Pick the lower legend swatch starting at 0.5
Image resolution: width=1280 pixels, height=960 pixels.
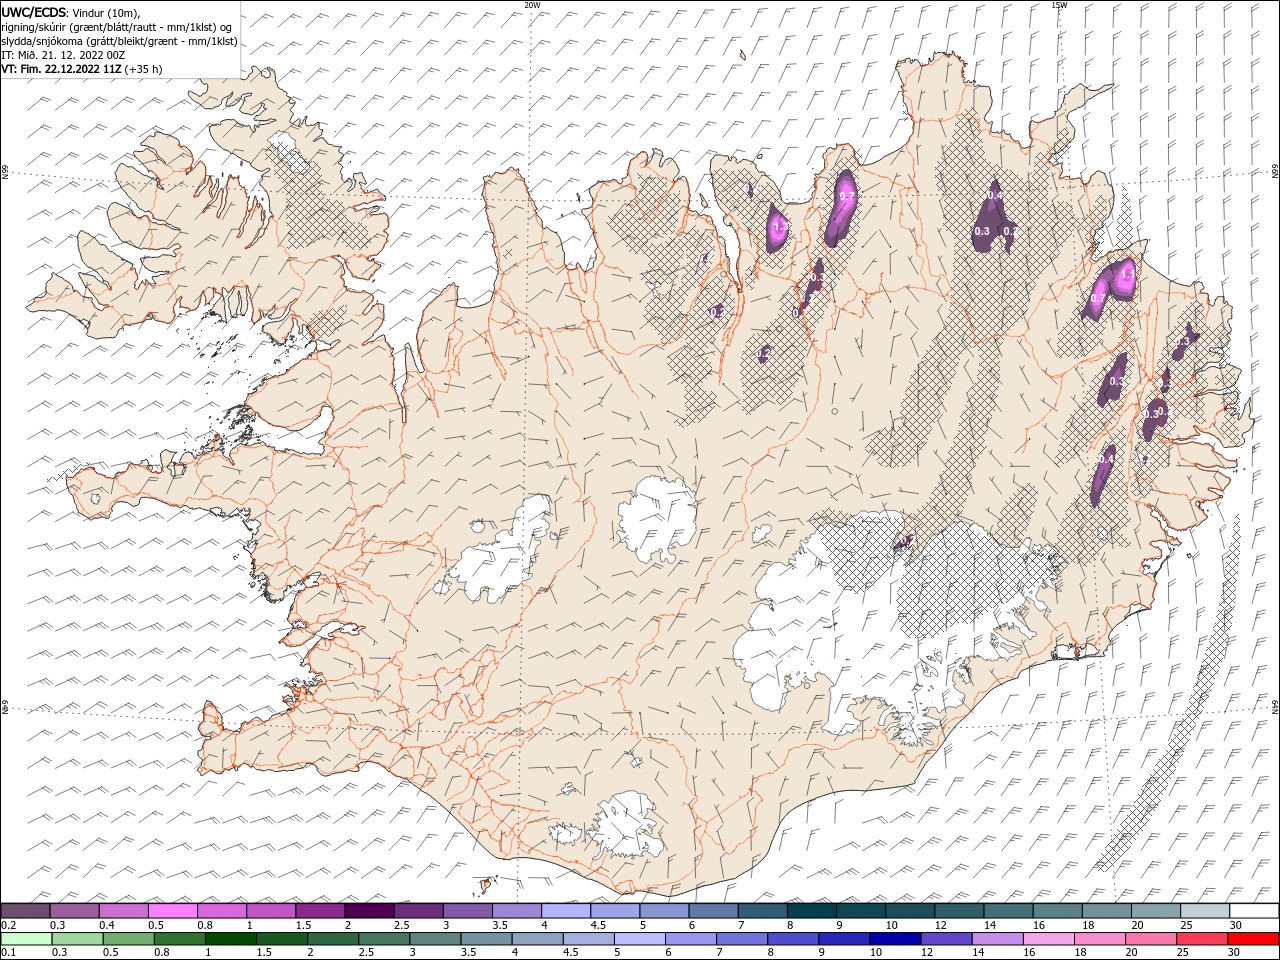[x=128, y=939]
